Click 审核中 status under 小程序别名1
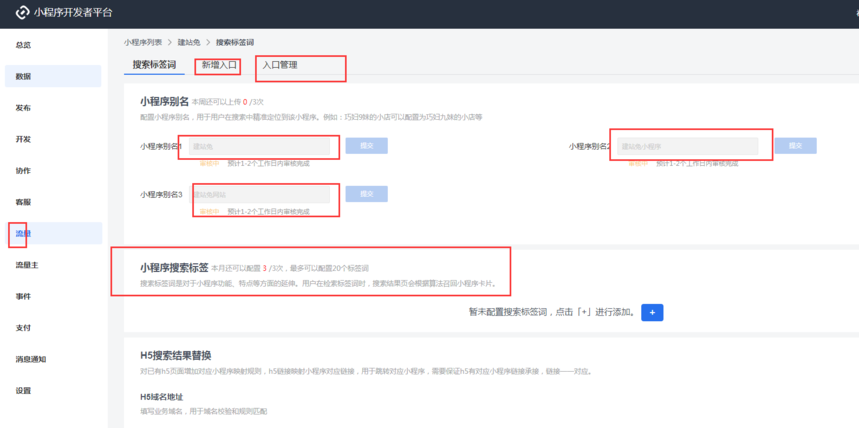This screenshot has height=428, width=859. (x=209, y=163)
